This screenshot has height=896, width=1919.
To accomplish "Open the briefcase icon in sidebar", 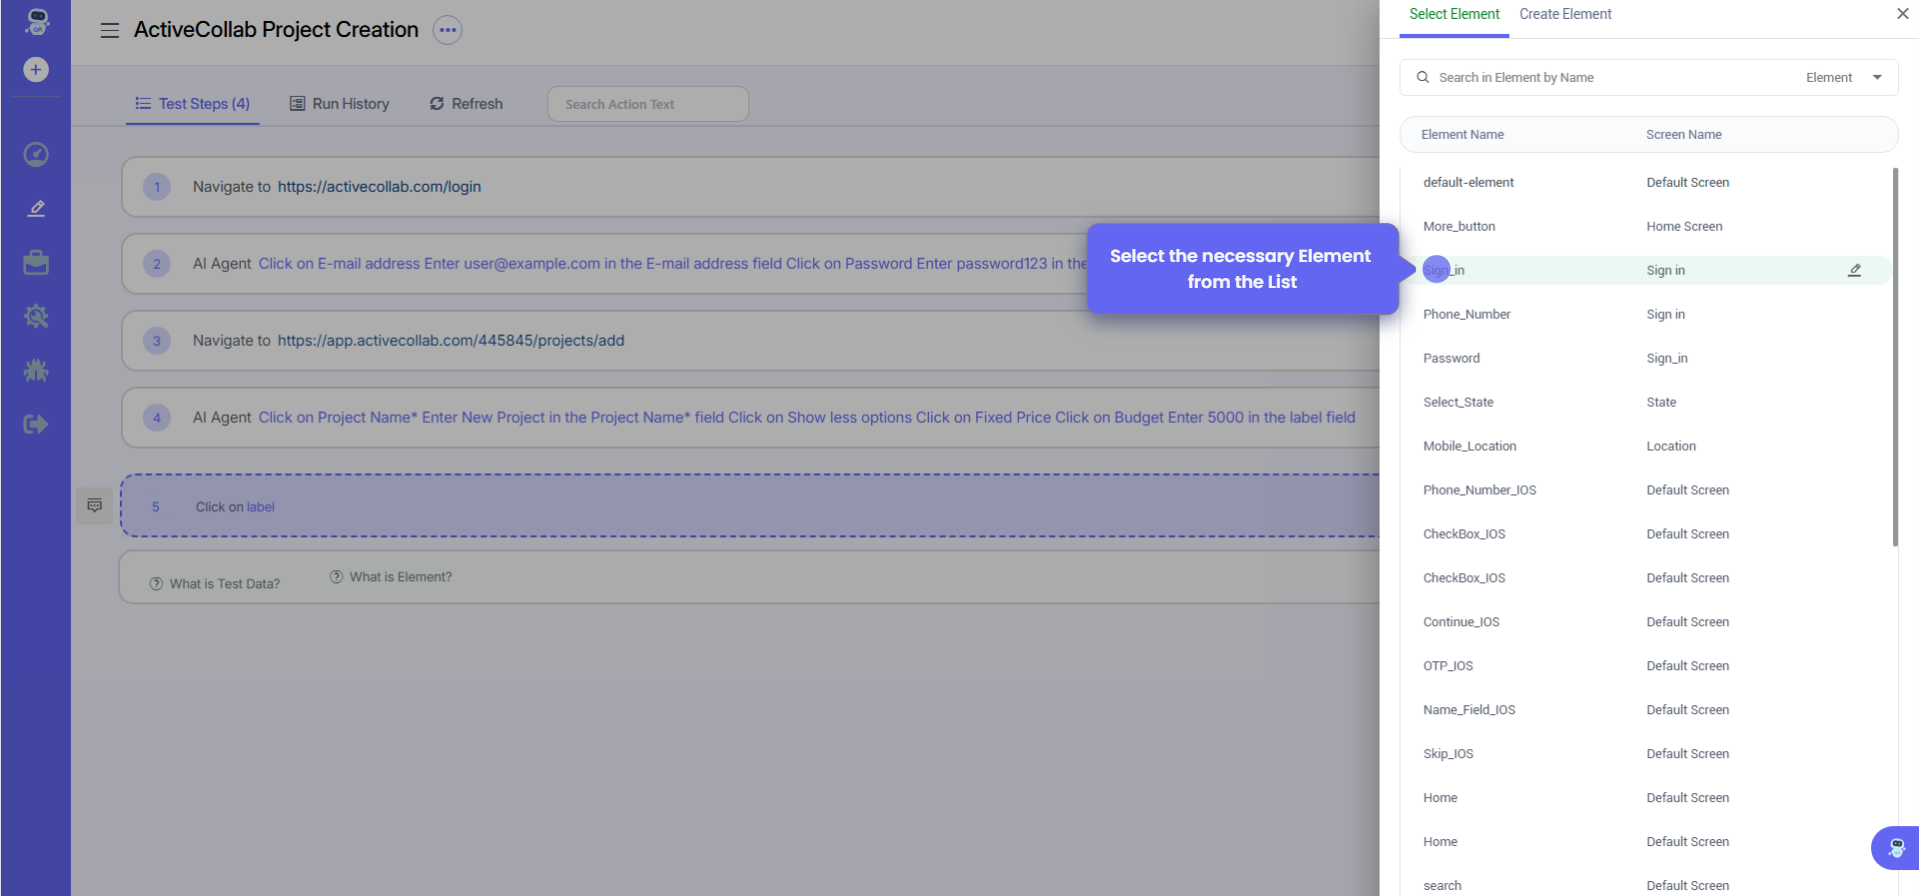I will point(36,262).
